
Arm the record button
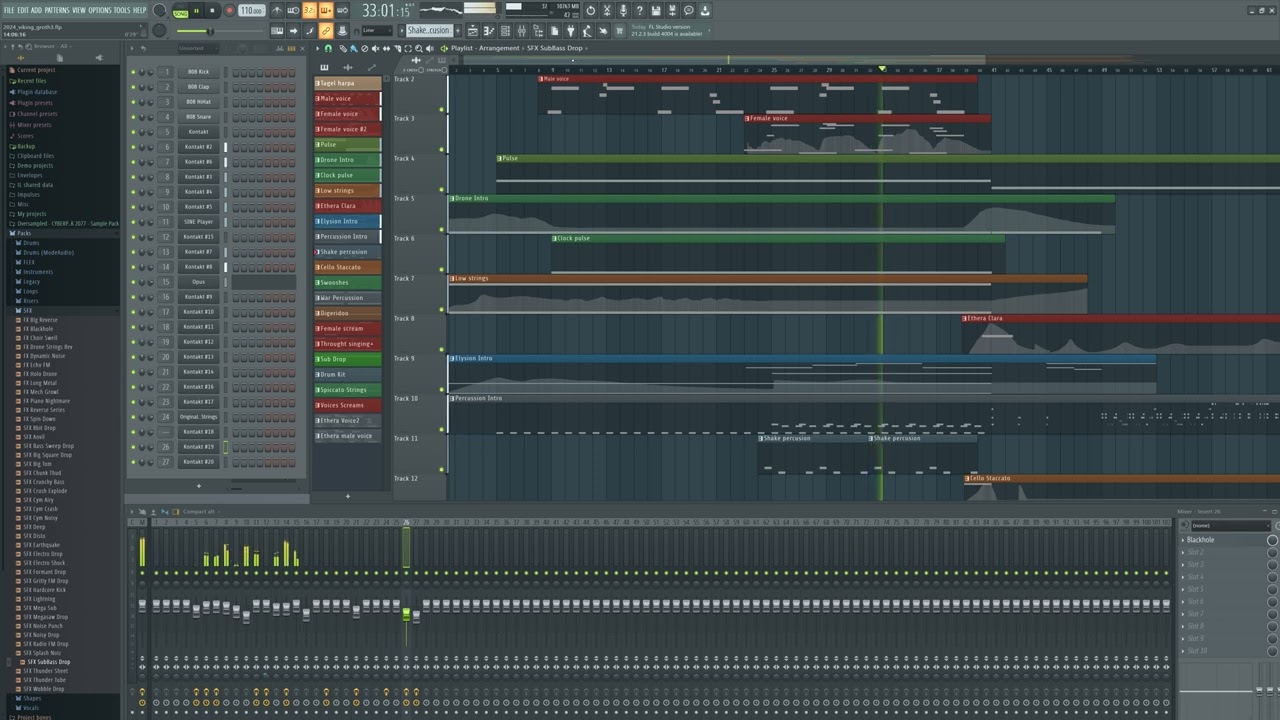tap(229, 11)
